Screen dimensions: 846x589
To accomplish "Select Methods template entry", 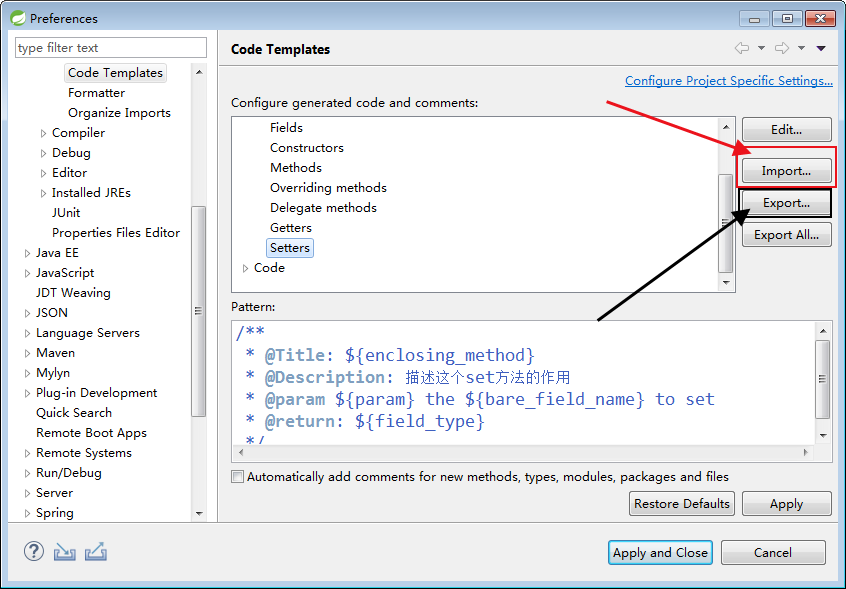I will pyautogui.click(x=296, y=168).
